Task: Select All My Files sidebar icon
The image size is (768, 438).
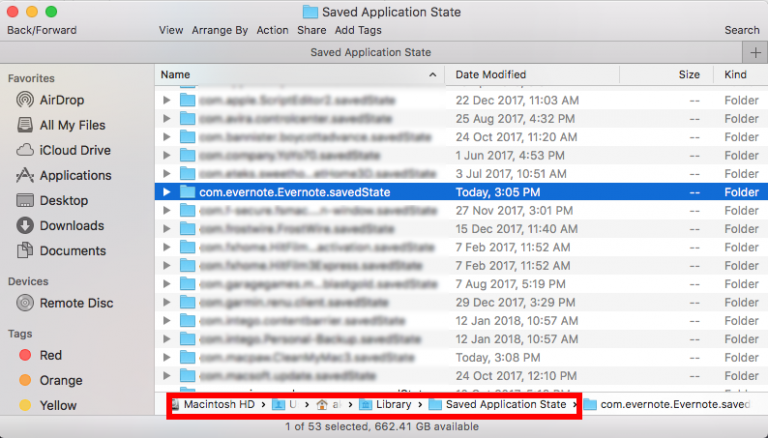Action: coord(25,125)
